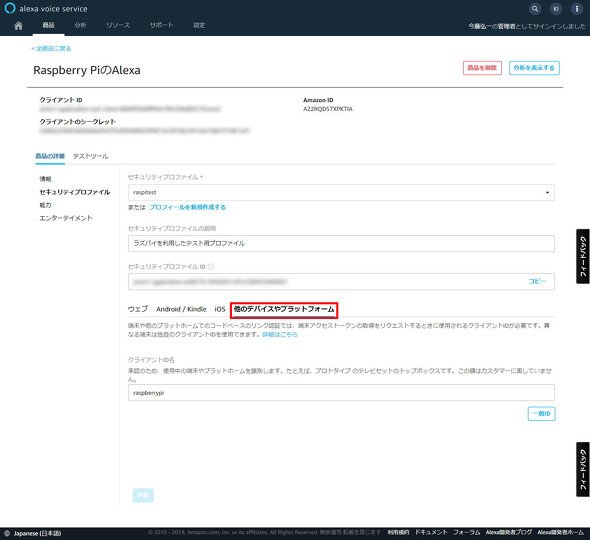590x540 pixels.
Task: Click the red 商品を削除 button
Action: click(482, 68)
